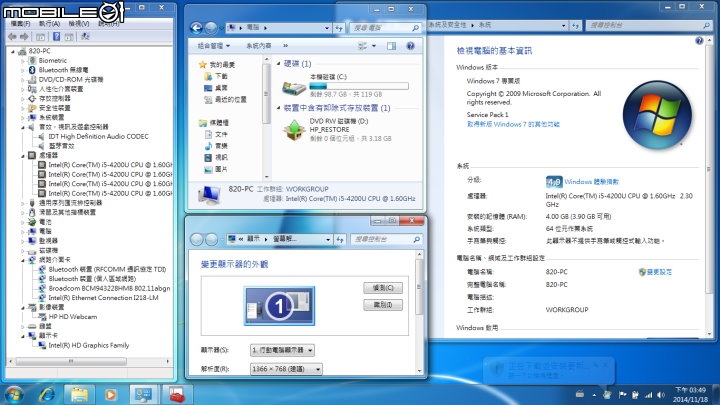Viewport: 720px width, 405px height.
Task: Collapse the 硬碟 (1) hard disk group
Action: pyautogui.click(x=279, y=64)
